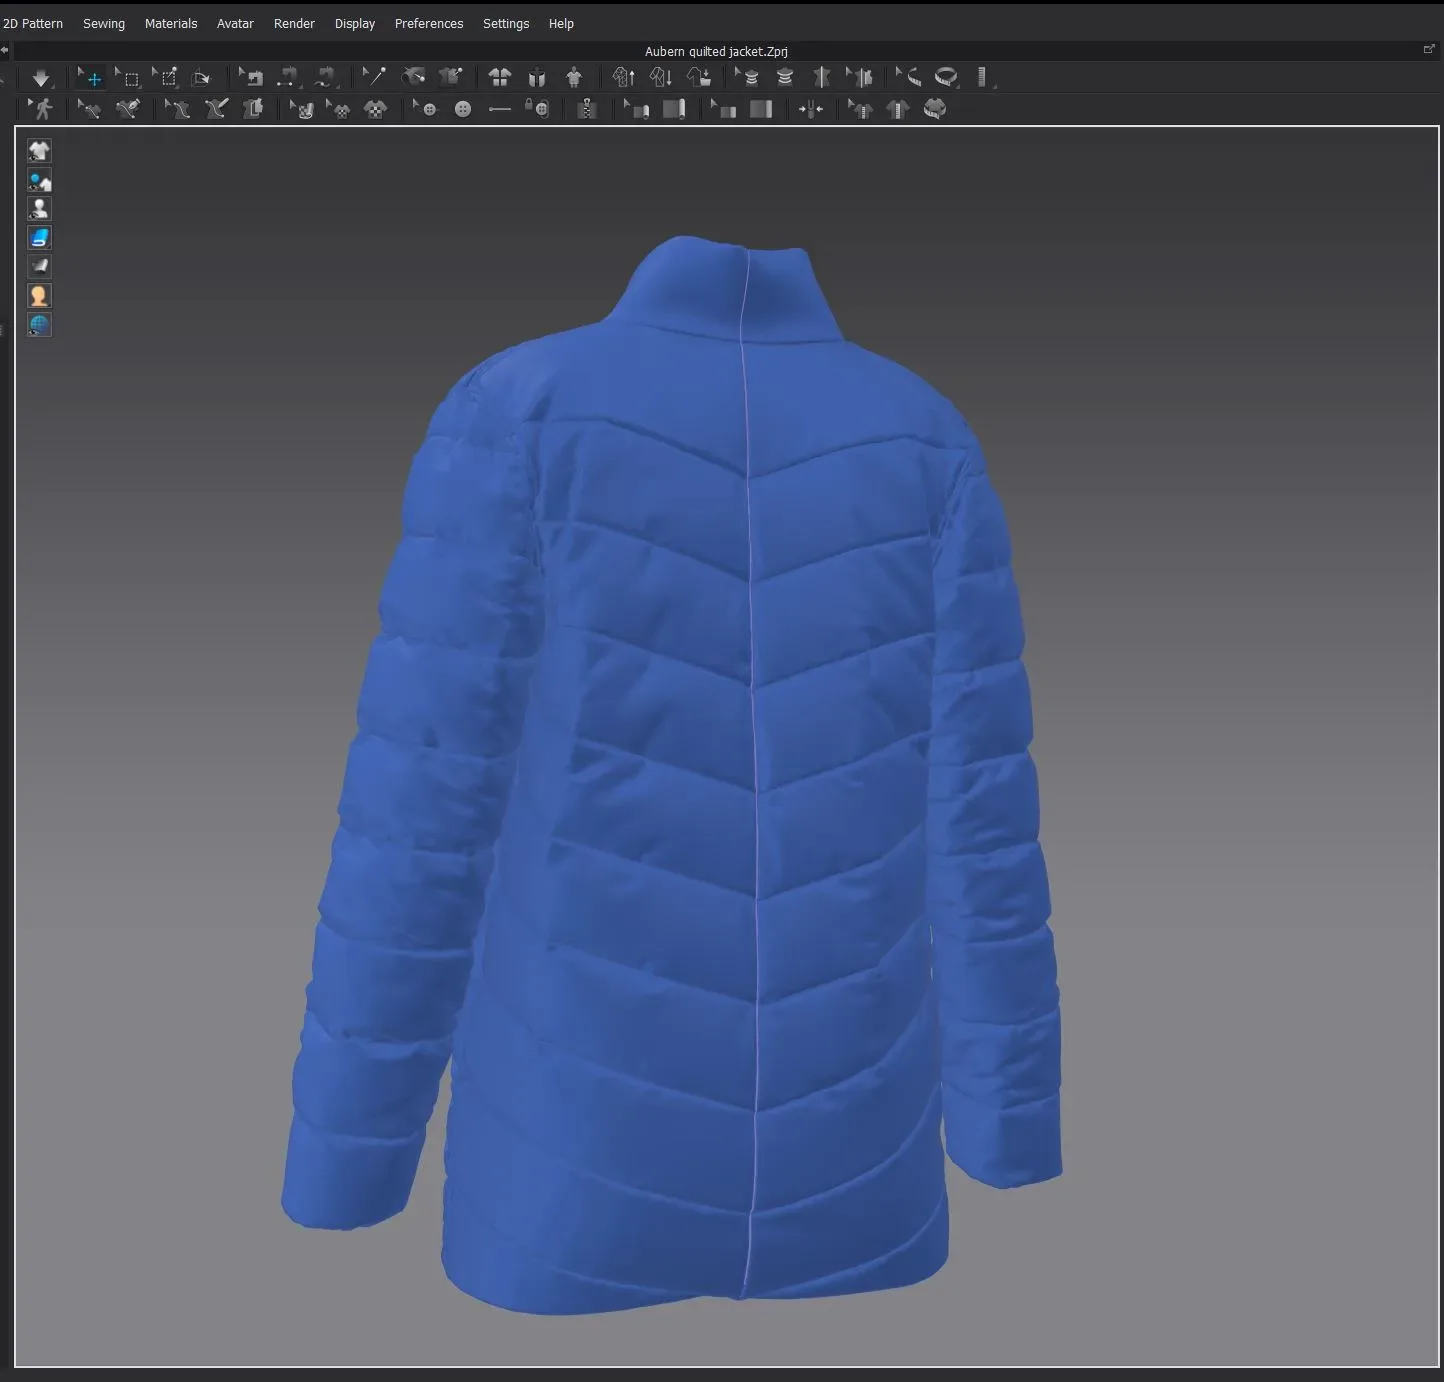
Task: Select the Edit Tack garment icon
Action: (451, 77)
